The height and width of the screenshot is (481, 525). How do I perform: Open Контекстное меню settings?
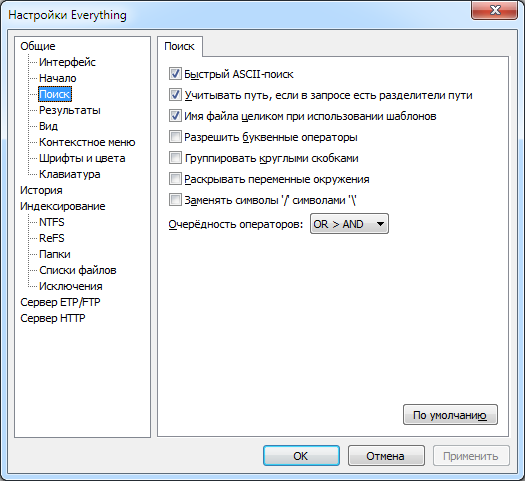(87, 142)
